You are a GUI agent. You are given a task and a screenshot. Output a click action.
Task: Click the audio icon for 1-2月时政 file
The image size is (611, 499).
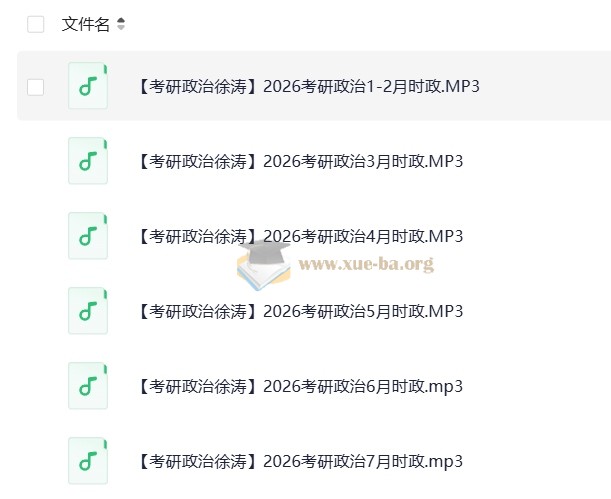88,86
